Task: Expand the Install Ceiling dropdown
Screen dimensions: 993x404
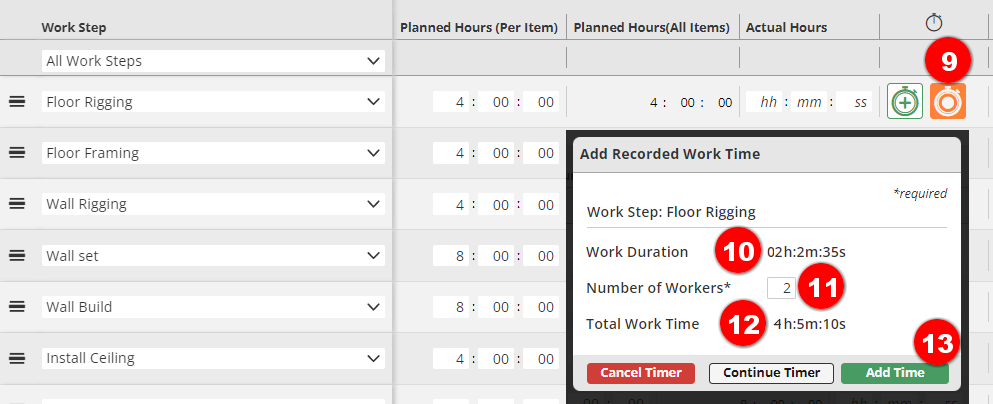Action: click(213, 358)
